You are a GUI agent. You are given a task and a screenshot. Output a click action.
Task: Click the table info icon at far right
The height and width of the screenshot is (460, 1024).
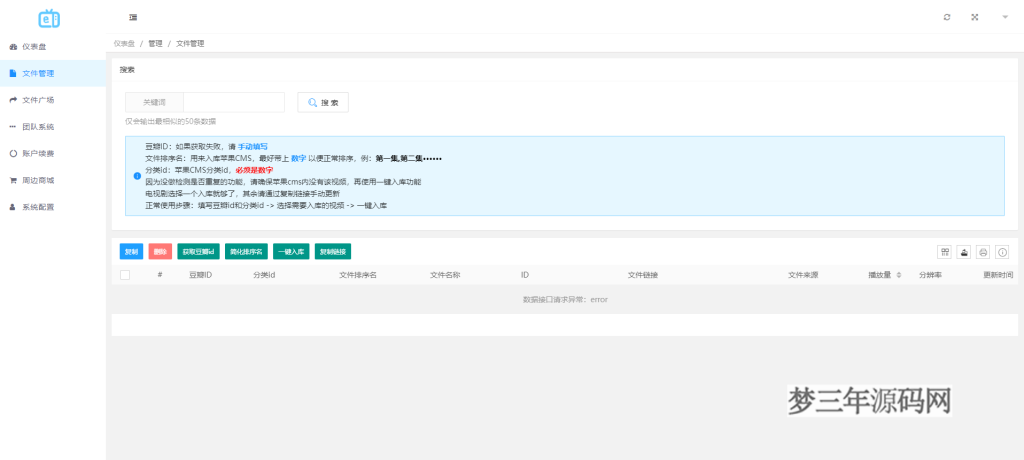(1003, 252)
